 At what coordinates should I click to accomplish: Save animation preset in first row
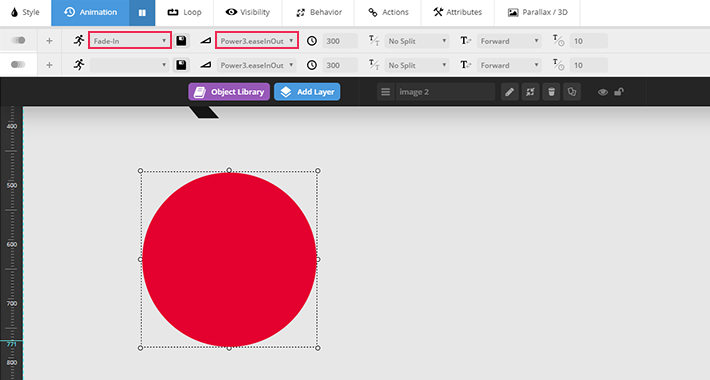tap(181, 41)
